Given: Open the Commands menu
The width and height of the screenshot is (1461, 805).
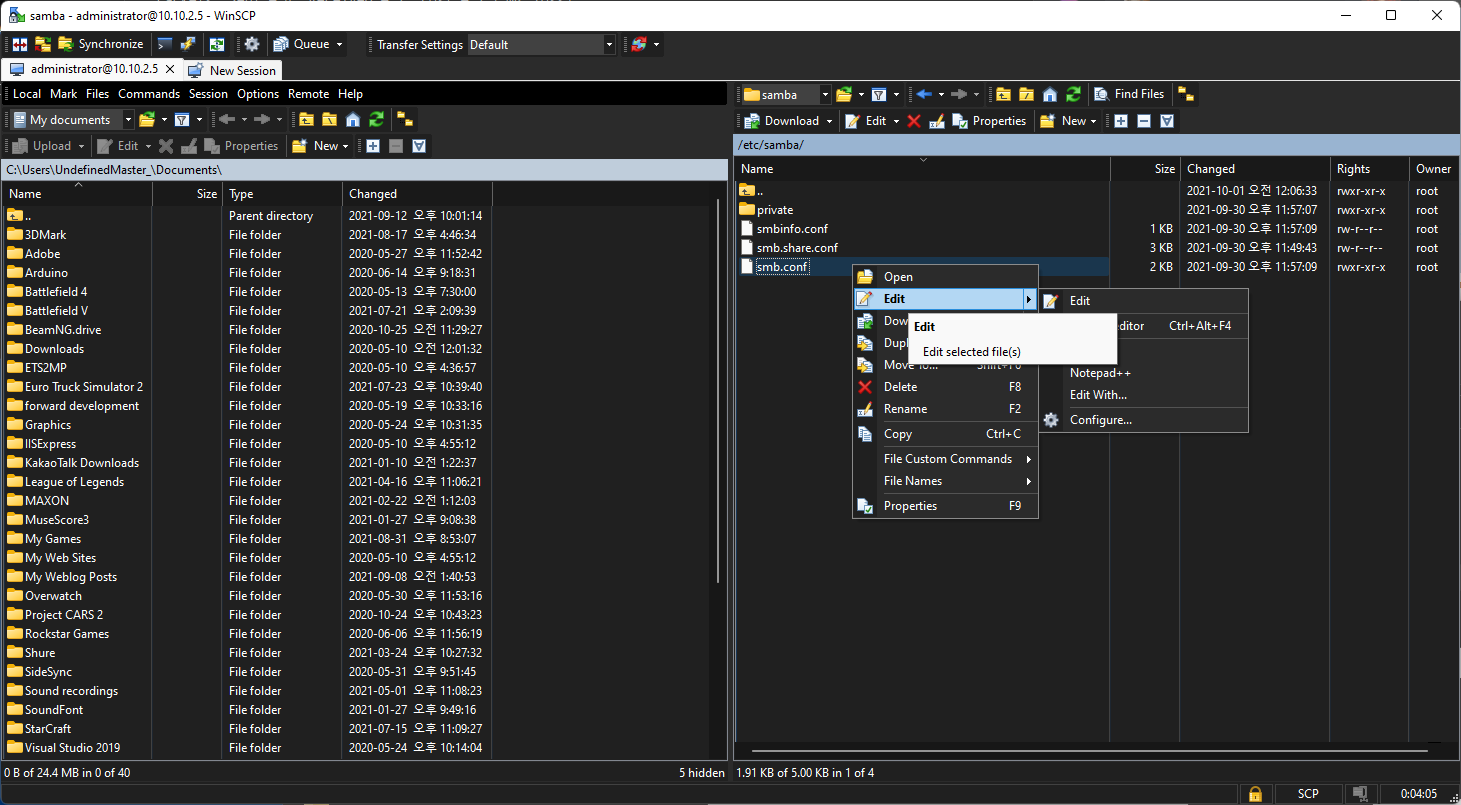Looking at the screenshot, I should click(149, 93).
